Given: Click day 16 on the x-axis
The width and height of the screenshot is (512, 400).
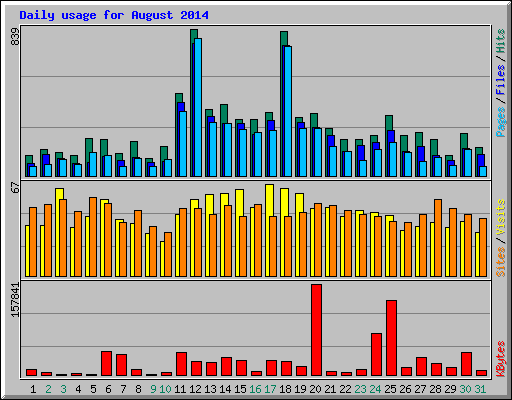Looking at the screenshot, I should coord(255,389).
